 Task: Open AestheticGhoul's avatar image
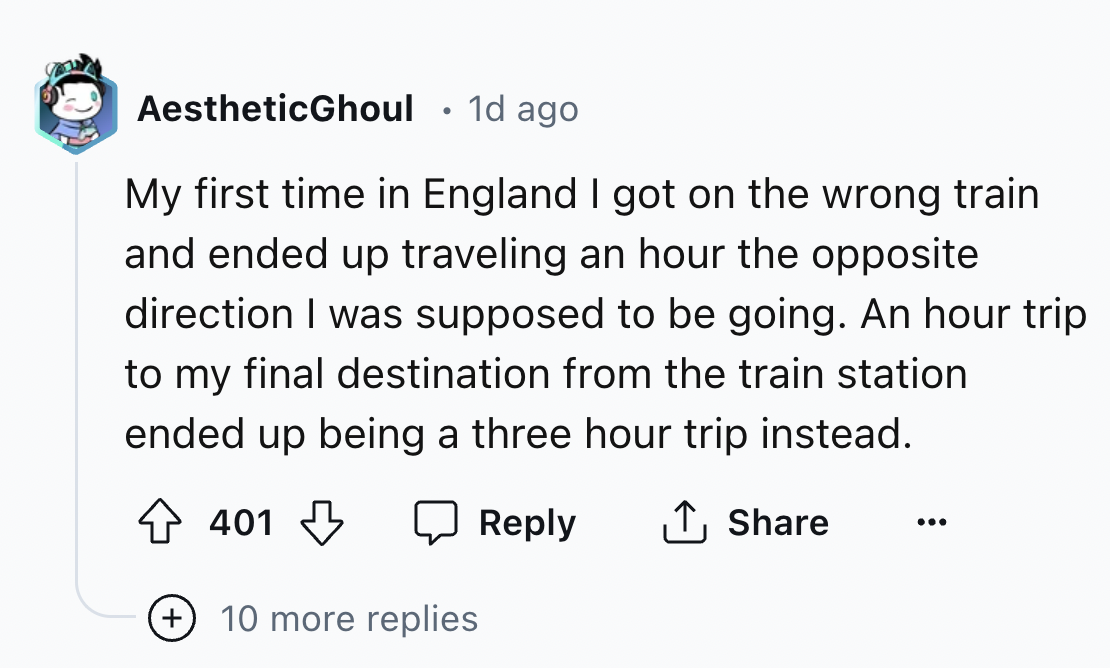(x=76, y=104)
